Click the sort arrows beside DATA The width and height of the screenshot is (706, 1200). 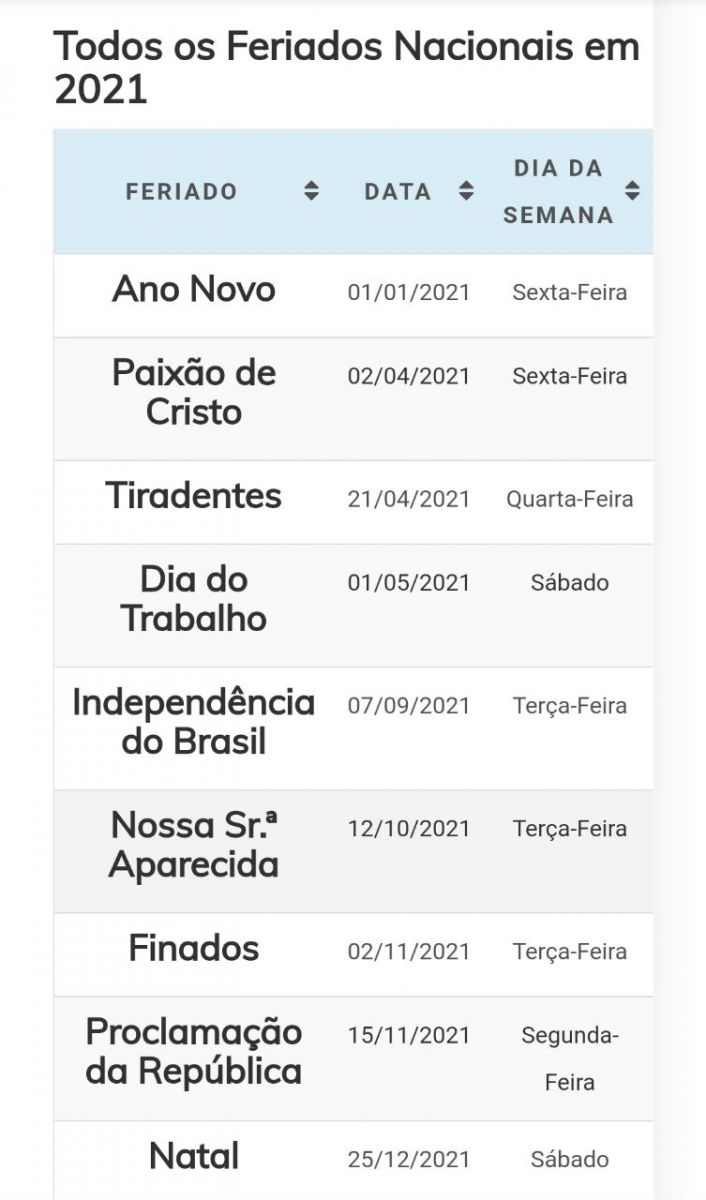pyautogui.click(x=466, y=191)
